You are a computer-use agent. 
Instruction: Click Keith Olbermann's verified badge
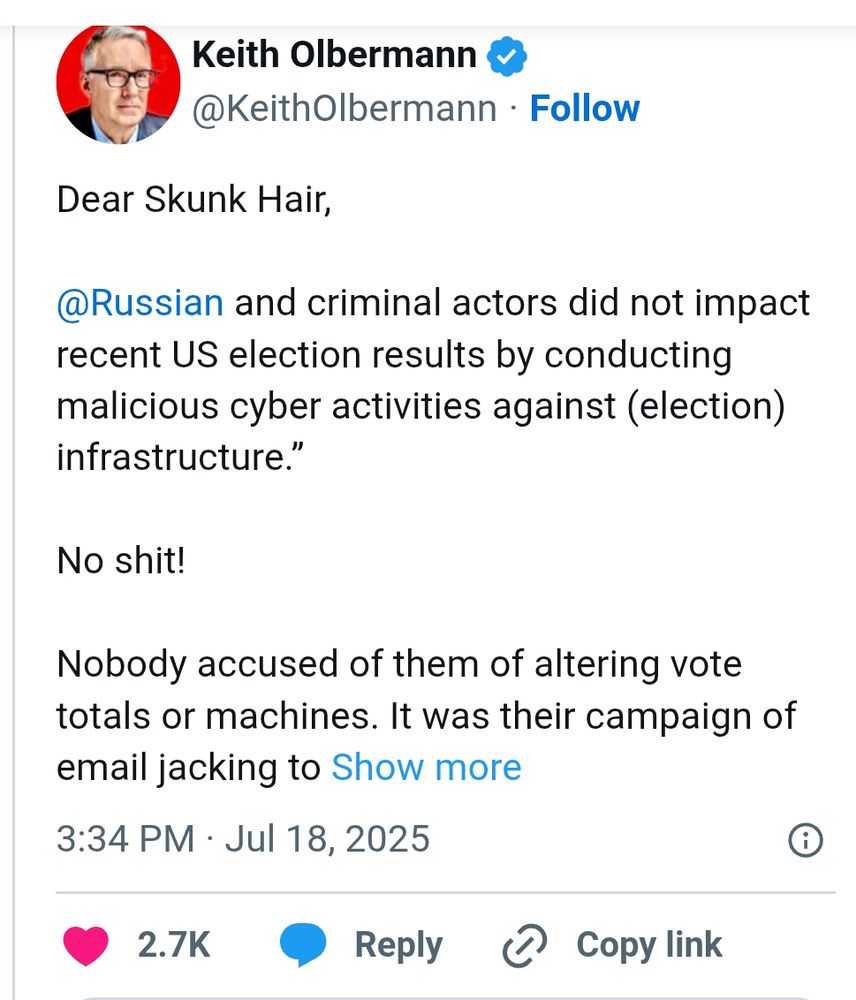tap(507, 55)
